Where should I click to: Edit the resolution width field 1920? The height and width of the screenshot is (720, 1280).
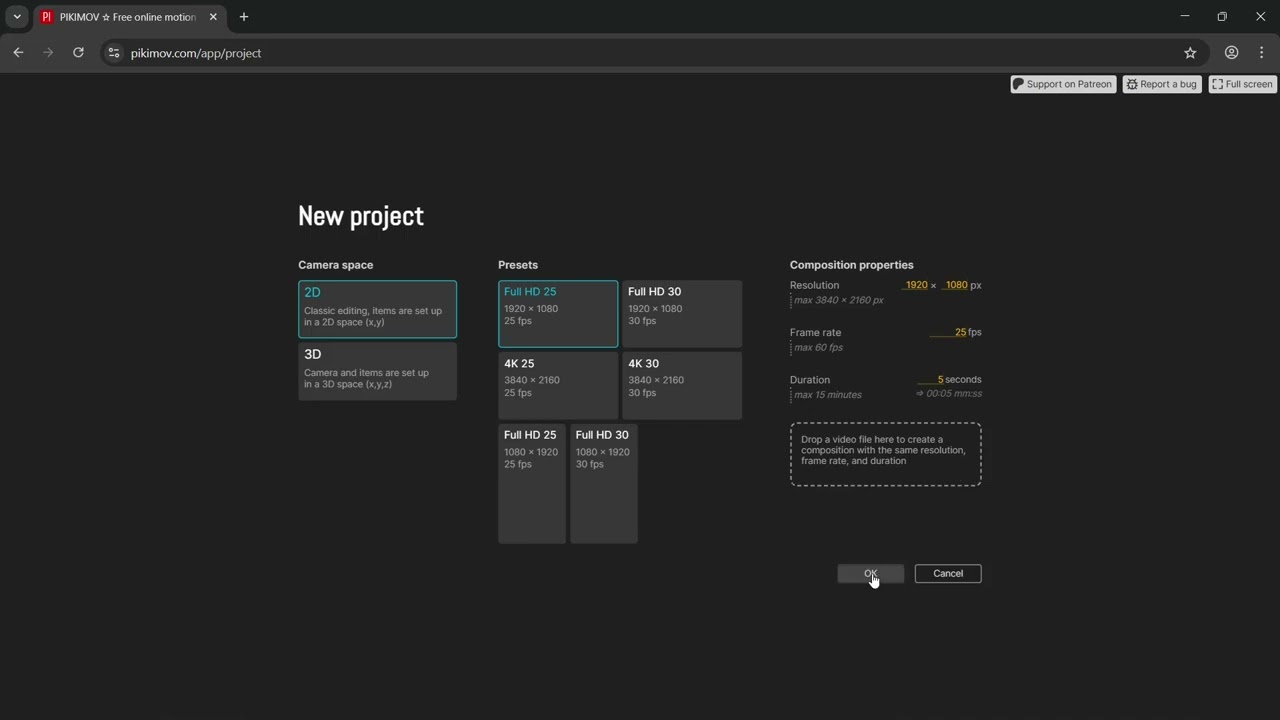(914, 285)
